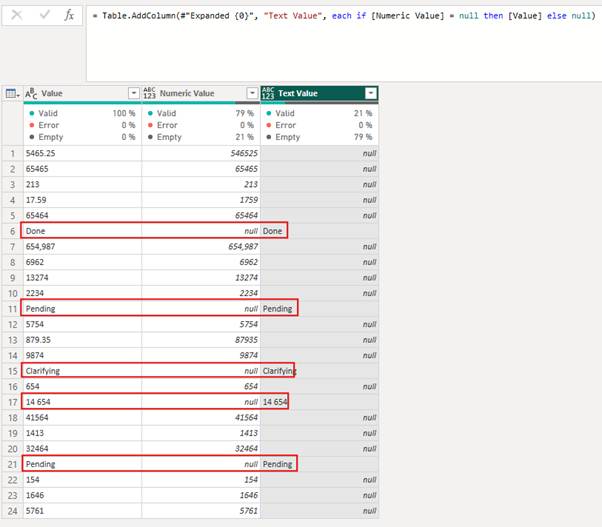Click inside the formula bar text
The image size is (602, 527).
(300, 16)
